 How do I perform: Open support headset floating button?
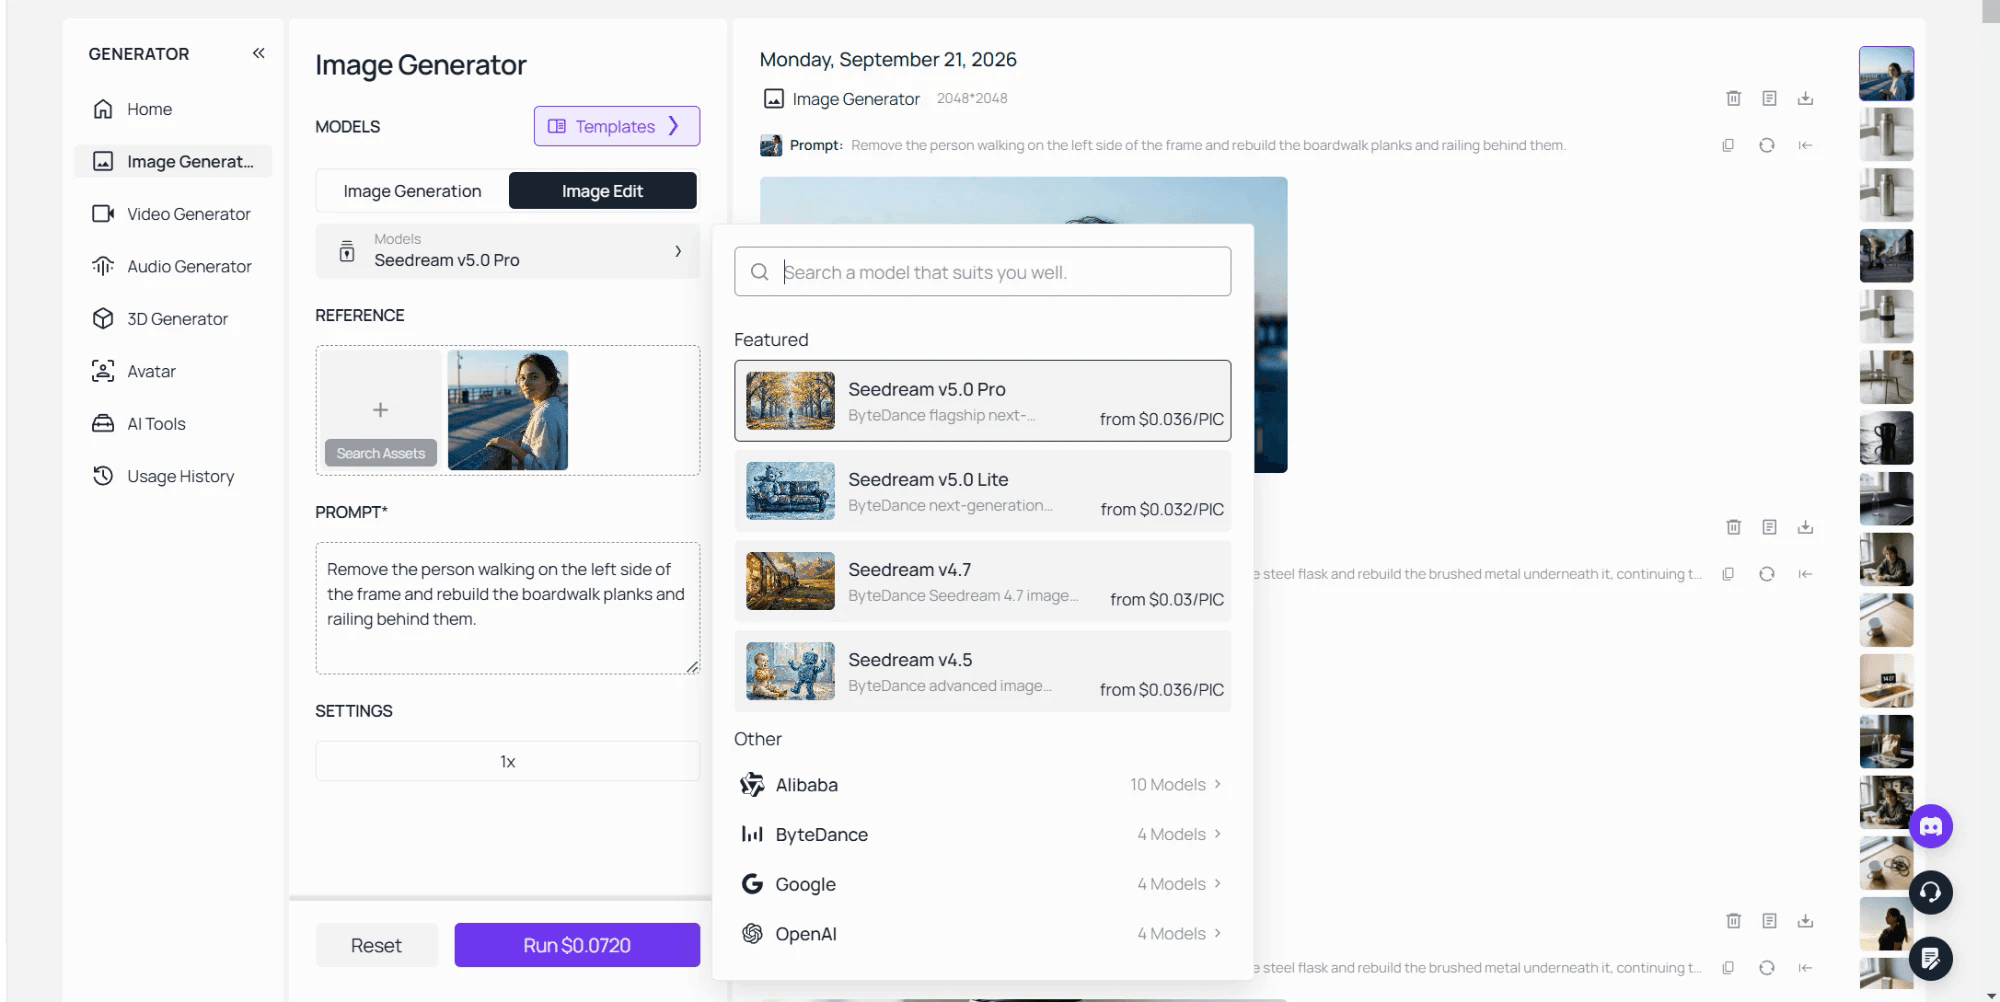coord(1931,892)
